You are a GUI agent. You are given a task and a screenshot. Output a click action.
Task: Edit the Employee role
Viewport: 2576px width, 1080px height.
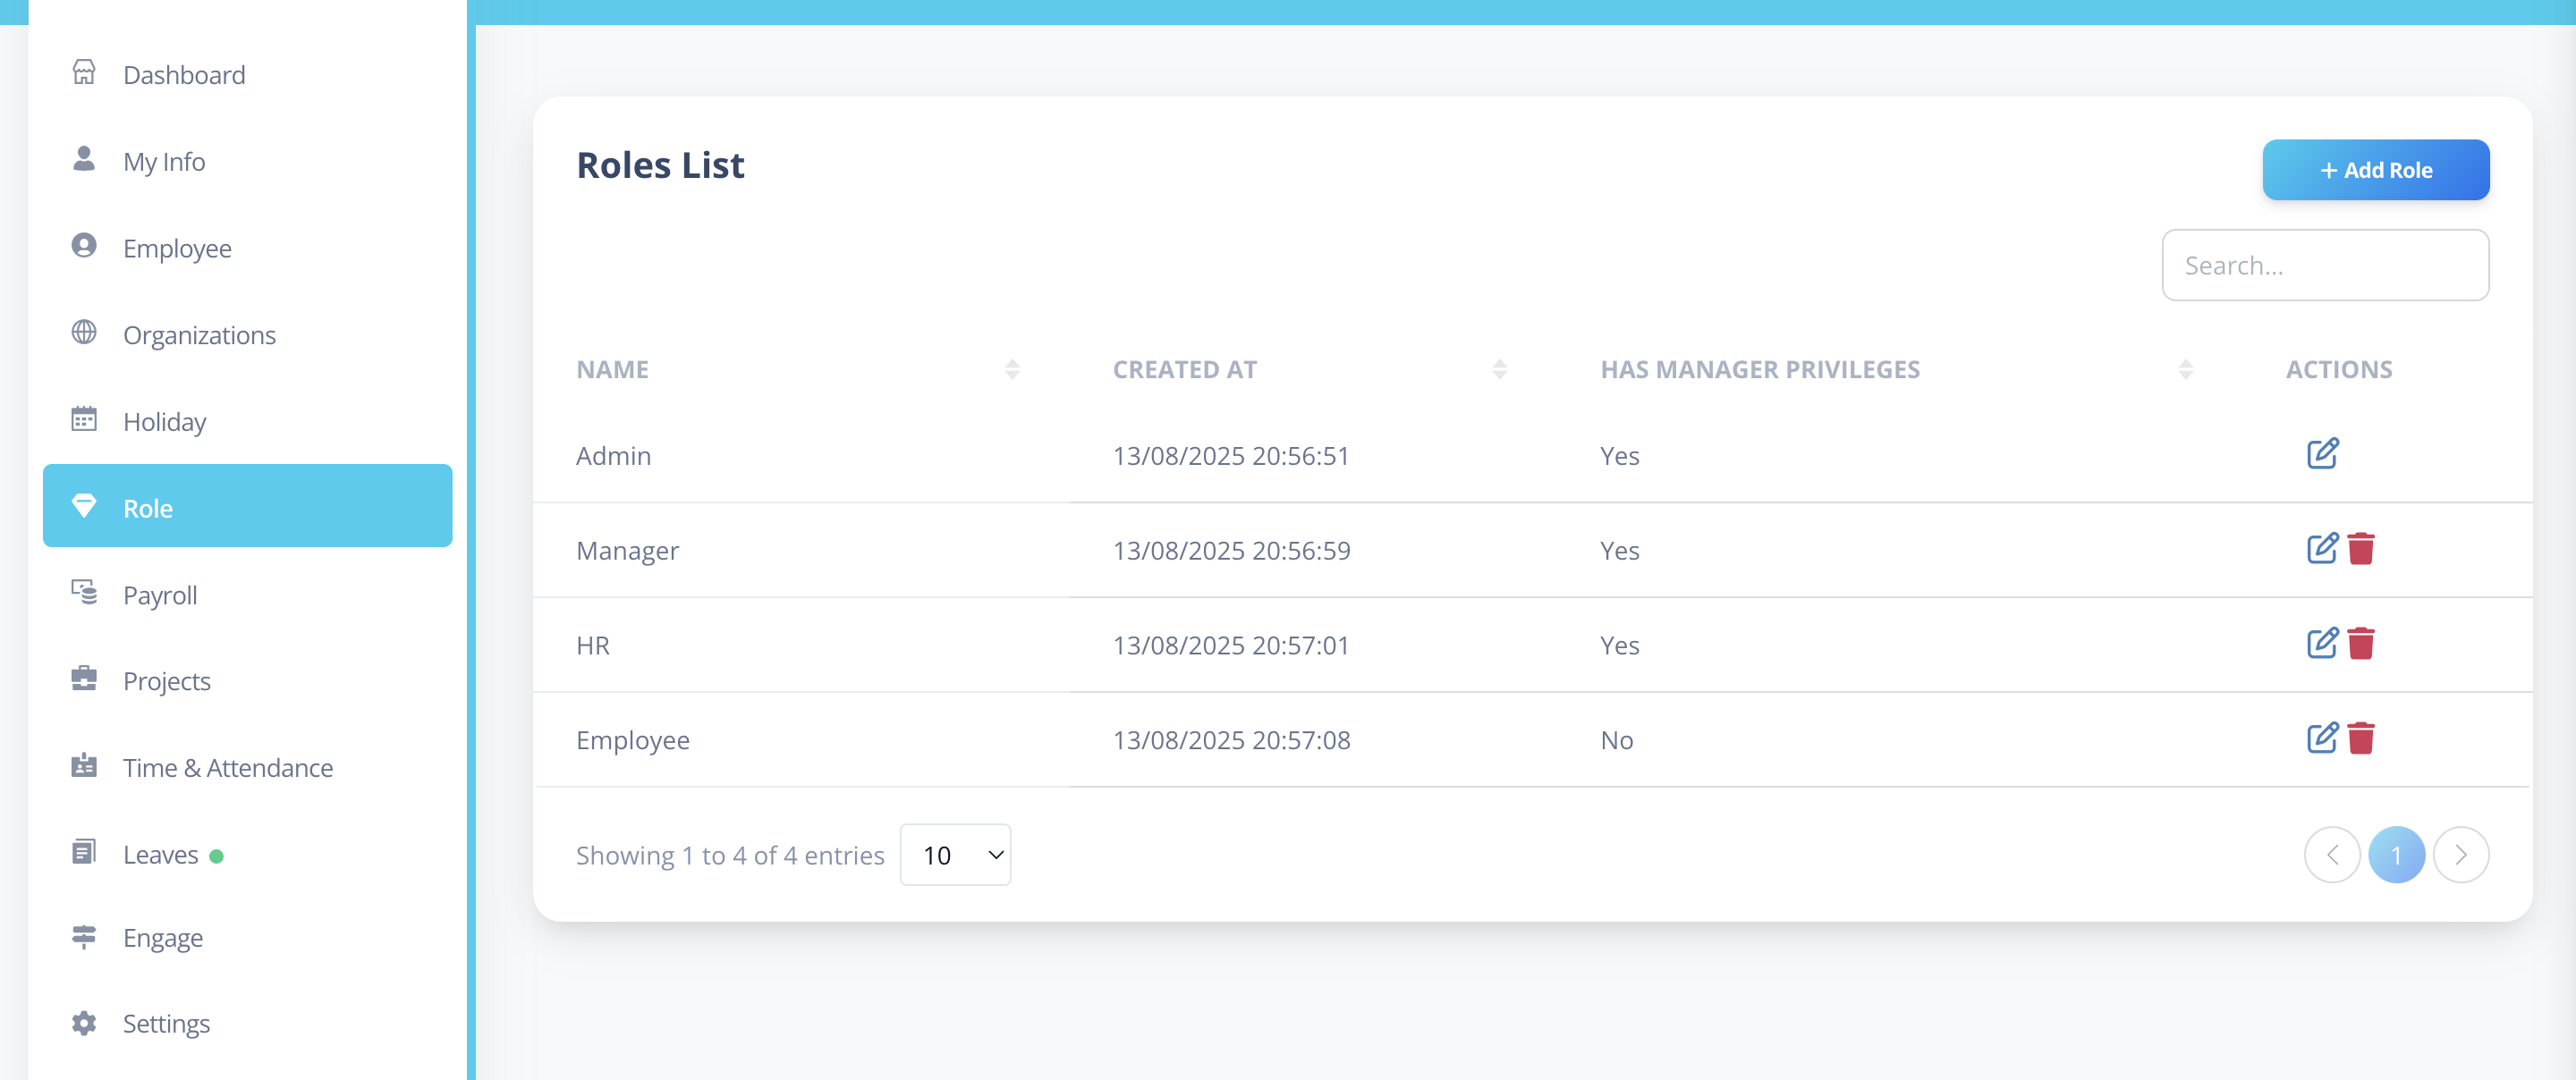pos(2322,738)
